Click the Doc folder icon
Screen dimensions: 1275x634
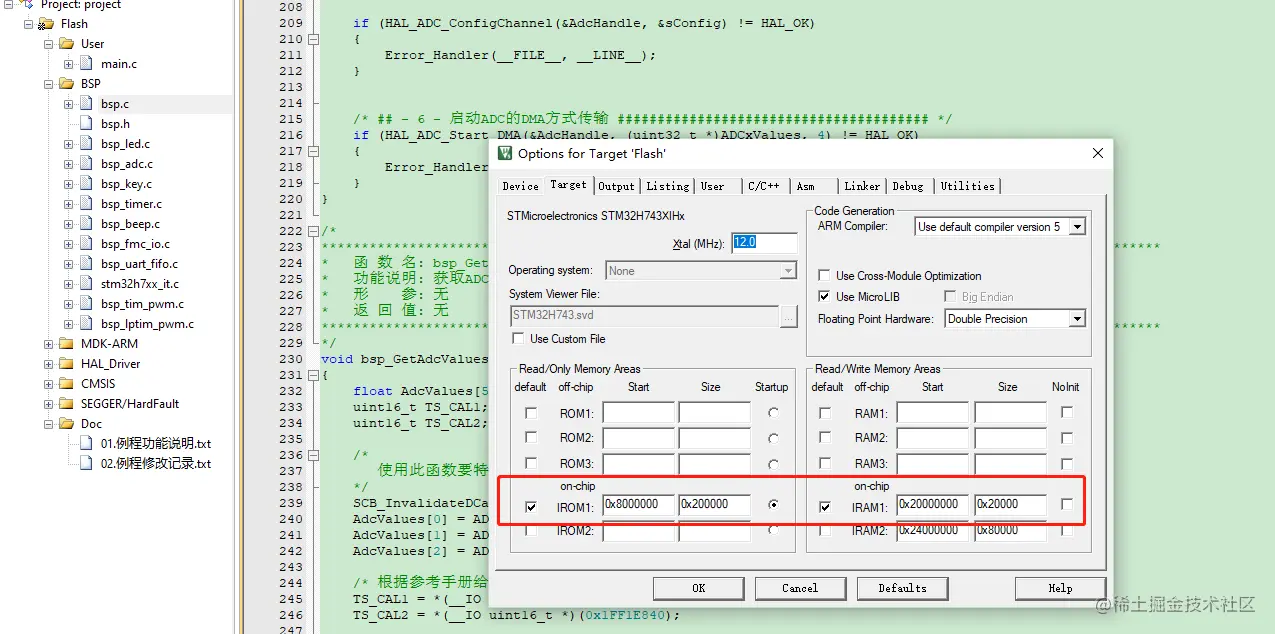[67, 424]
